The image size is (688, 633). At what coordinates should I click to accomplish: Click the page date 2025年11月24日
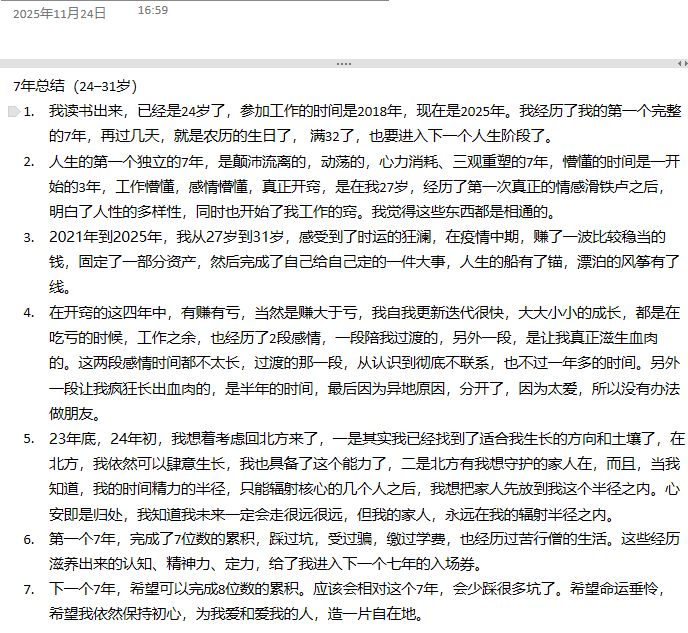[x=59, y=13]
